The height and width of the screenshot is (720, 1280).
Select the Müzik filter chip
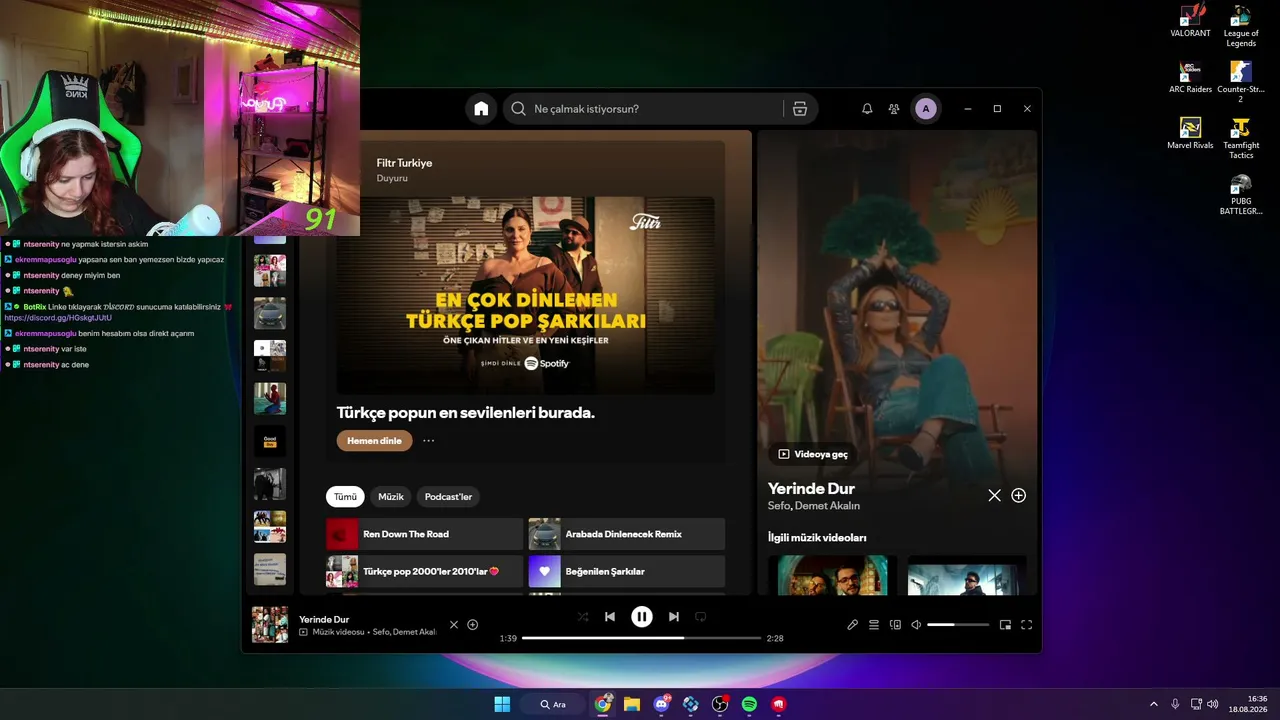(391, 497)
